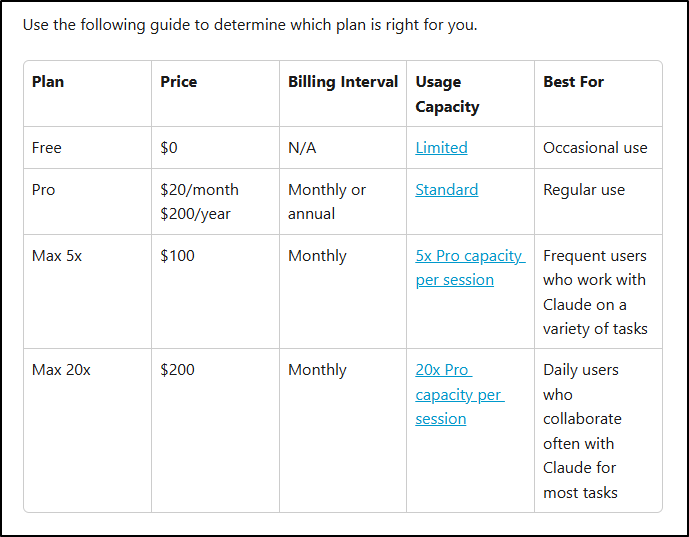The width and height of the screenshot is (689, 537).
Task: Select the "$100" price cell
Action: tap(177, 256)
